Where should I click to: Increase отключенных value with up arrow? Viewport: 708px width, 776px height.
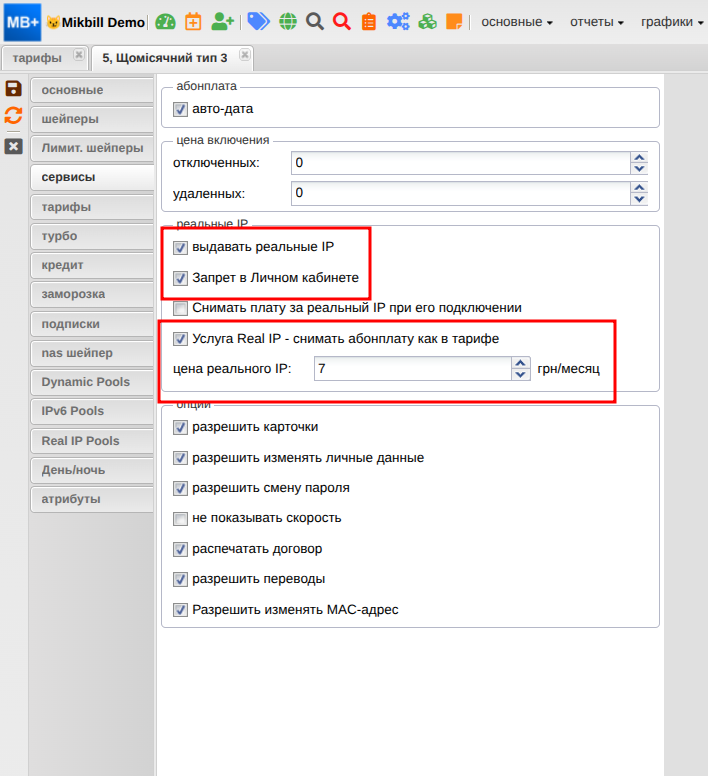[639, 157]
